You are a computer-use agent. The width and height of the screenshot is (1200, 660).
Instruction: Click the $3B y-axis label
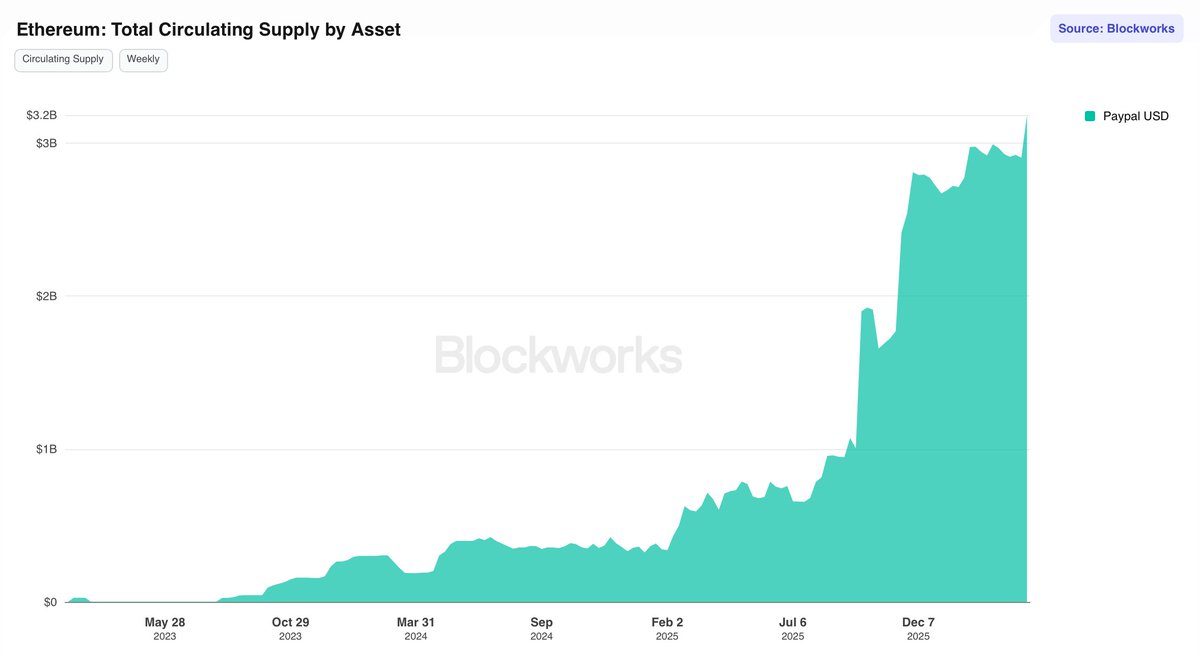pos(46,143)
